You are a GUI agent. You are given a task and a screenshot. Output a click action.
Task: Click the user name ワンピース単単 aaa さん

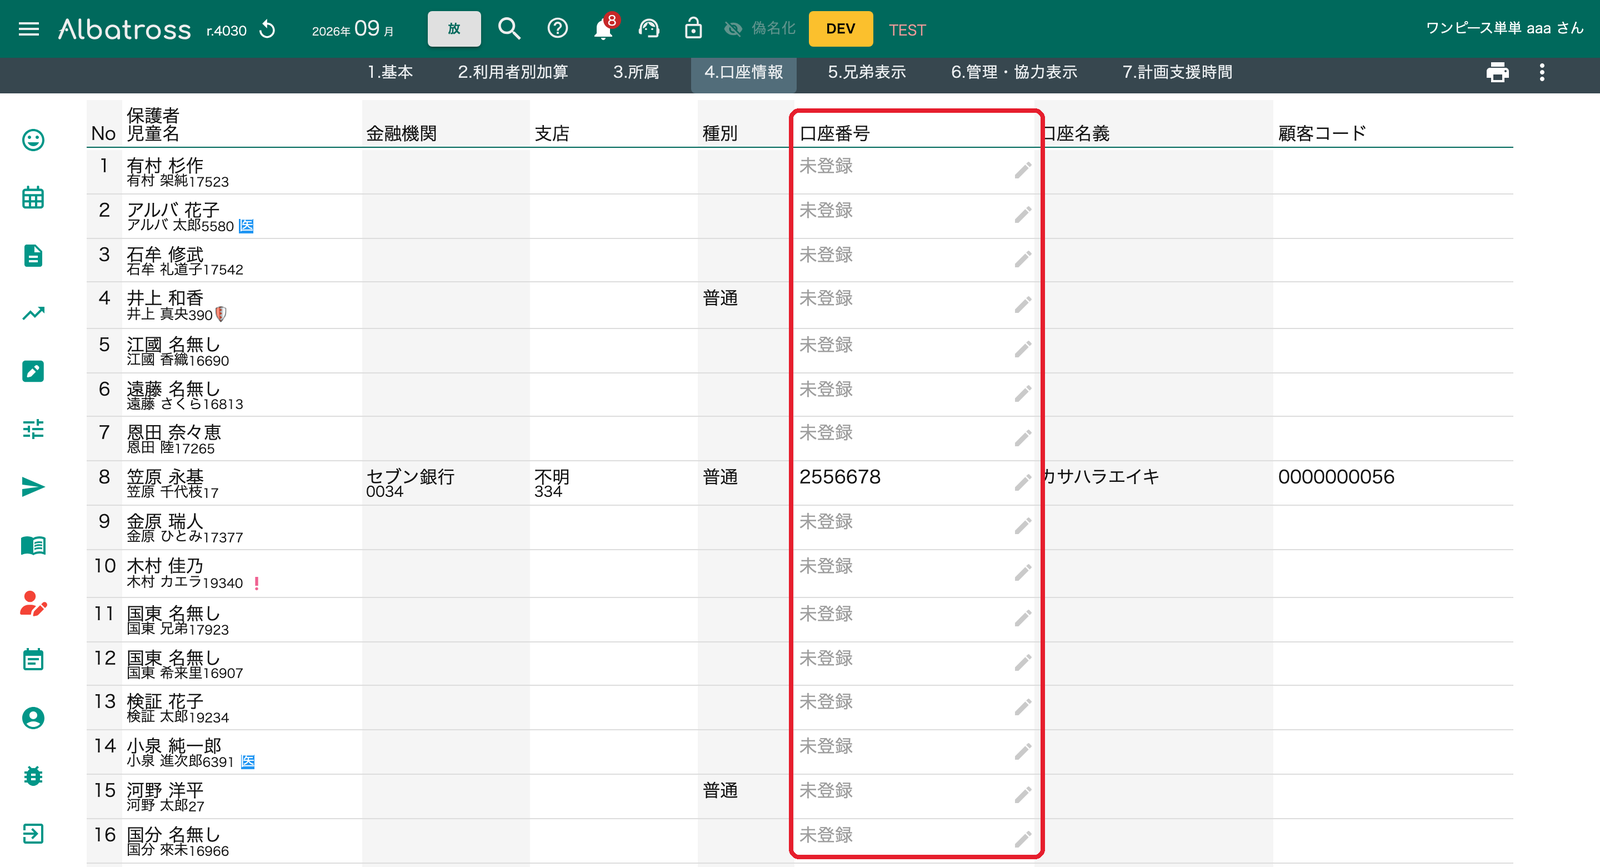tap(1504, 28)
